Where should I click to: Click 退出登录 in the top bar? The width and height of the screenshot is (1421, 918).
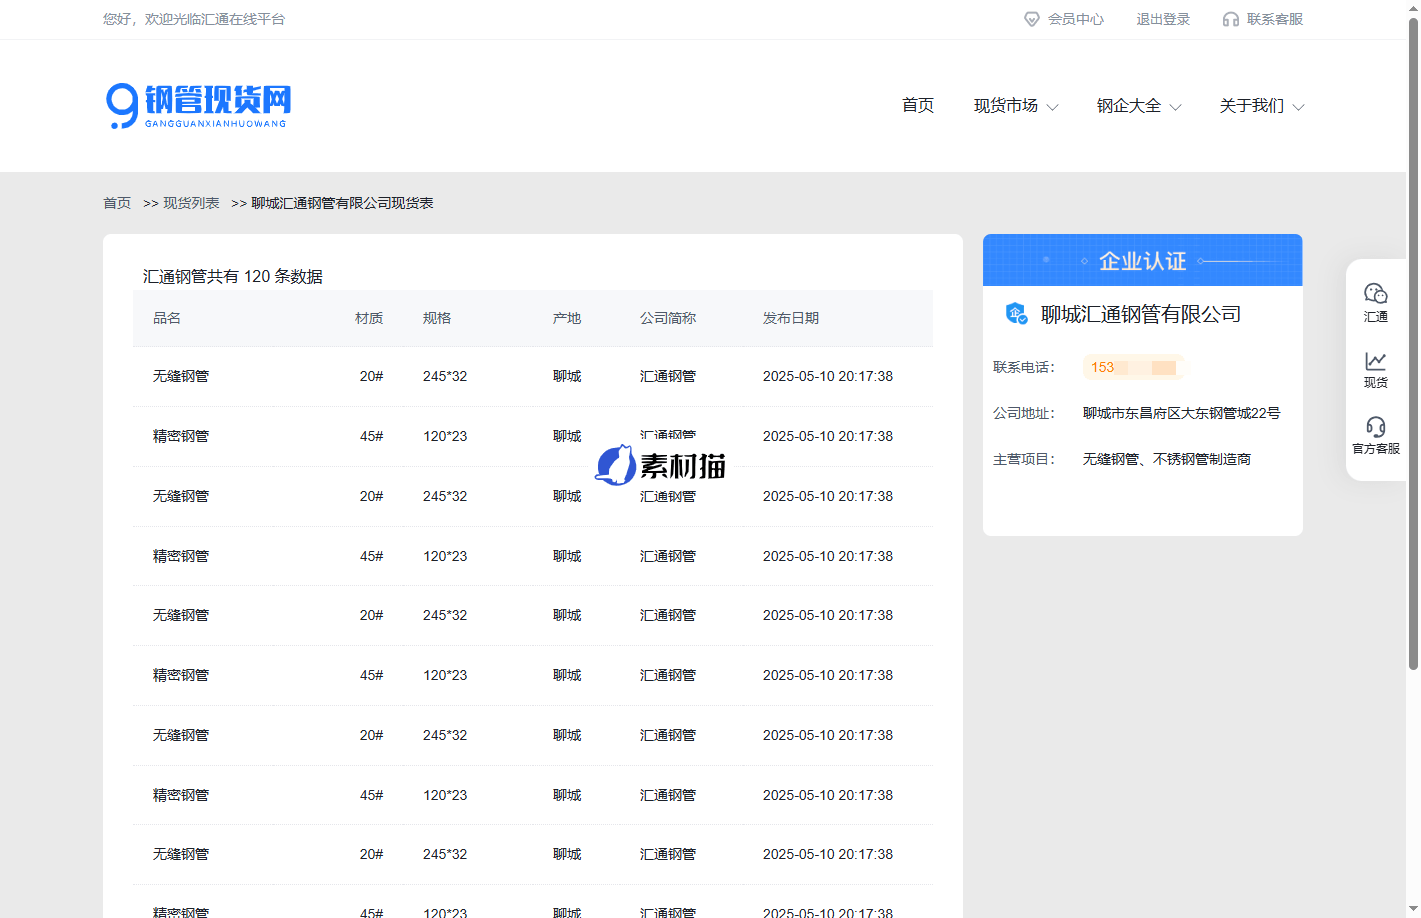1162,19
